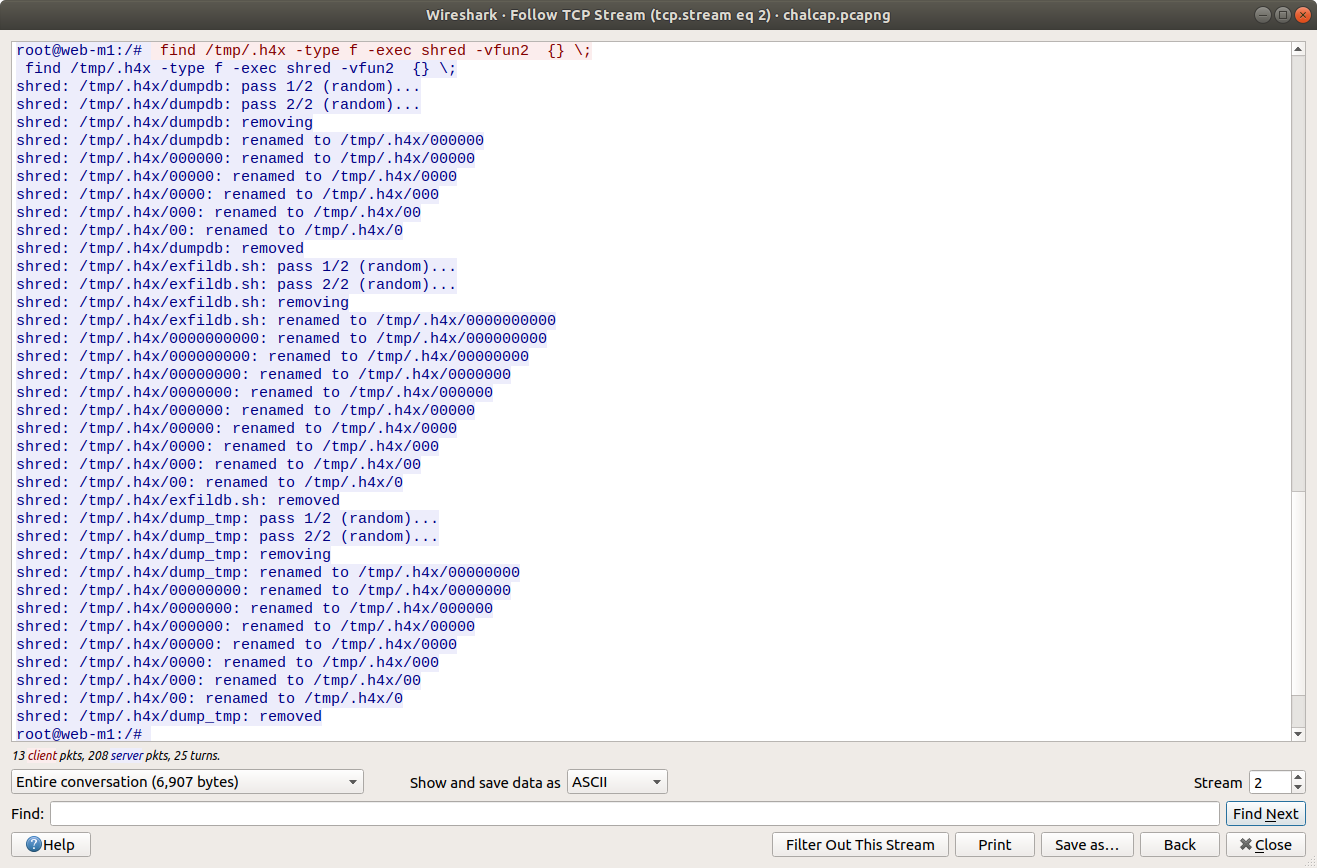Close the window from the title bar
Image resolution: width=1317 pixels, height=868 pixels.
(x=1302, y=15)
